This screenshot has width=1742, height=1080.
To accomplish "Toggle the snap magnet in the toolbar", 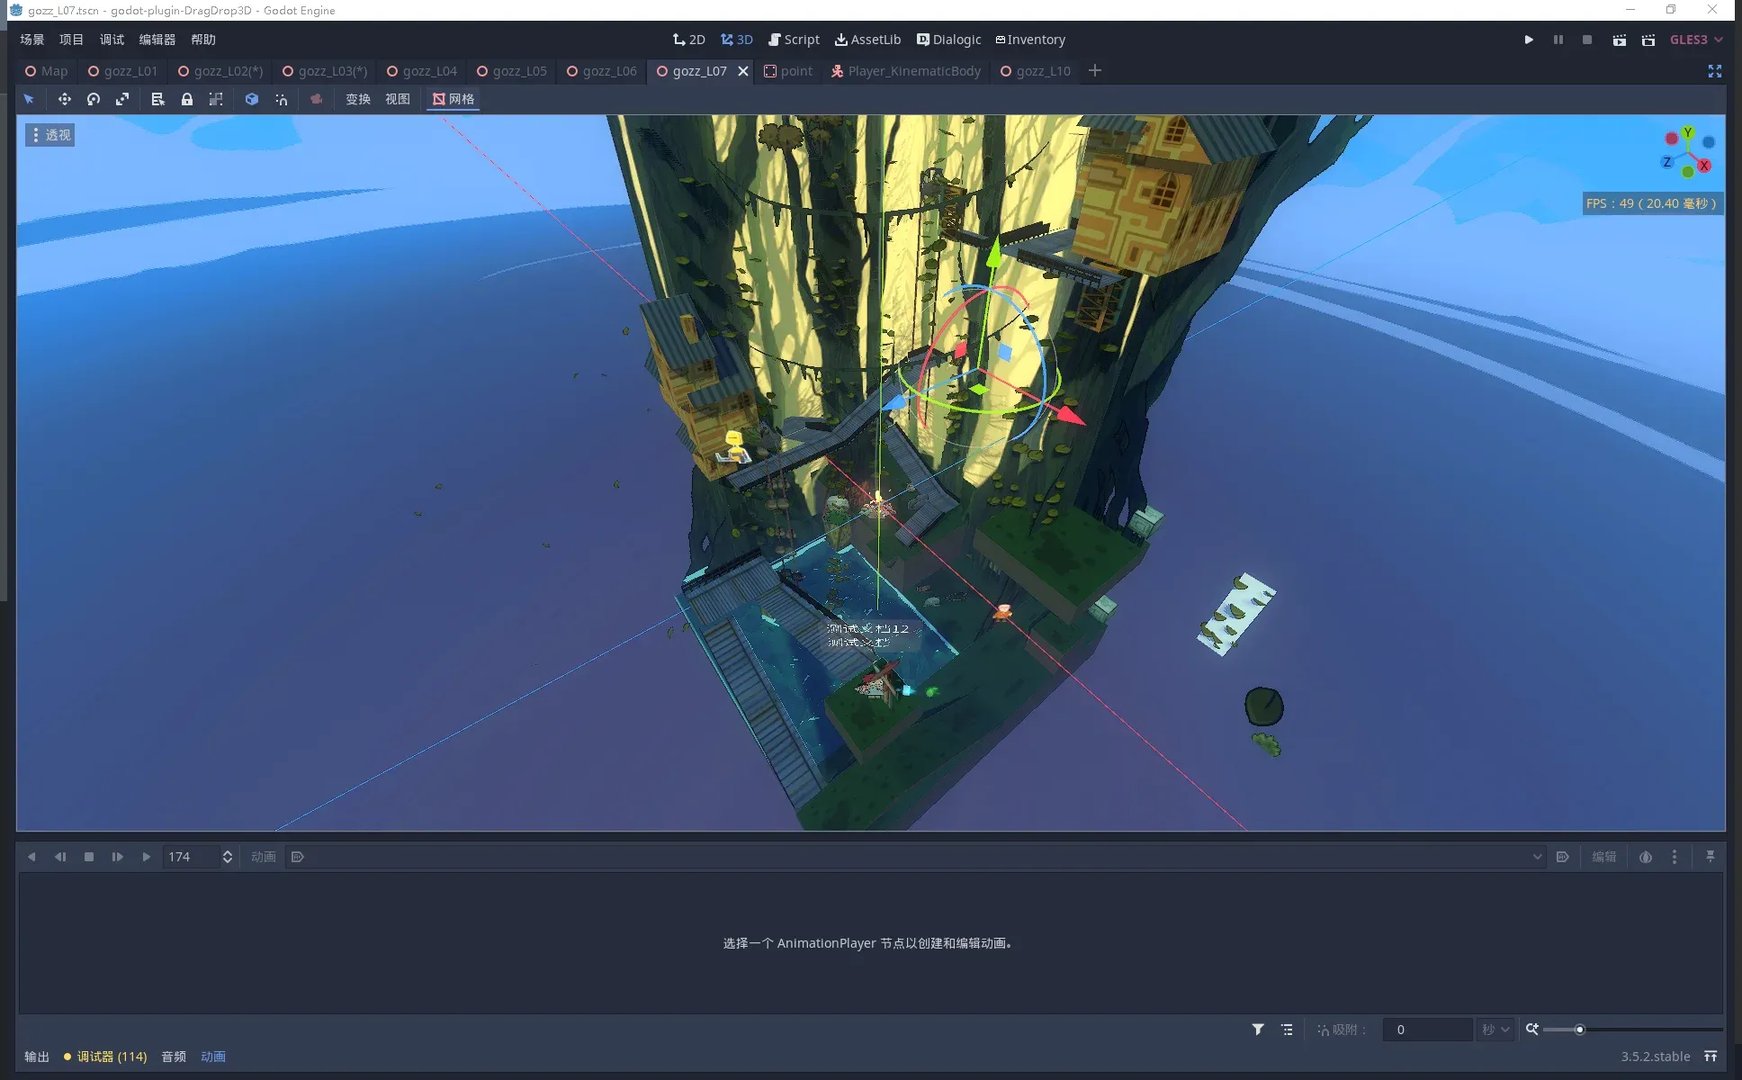I will pos(281,99).
